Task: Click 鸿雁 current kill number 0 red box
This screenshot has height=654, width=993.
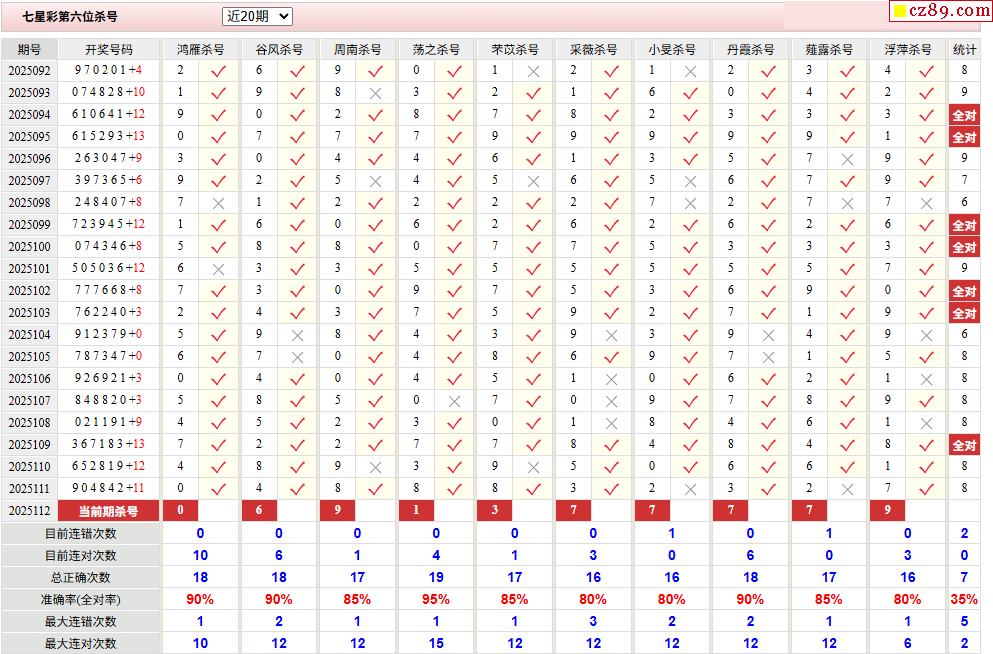Action: 180,510
